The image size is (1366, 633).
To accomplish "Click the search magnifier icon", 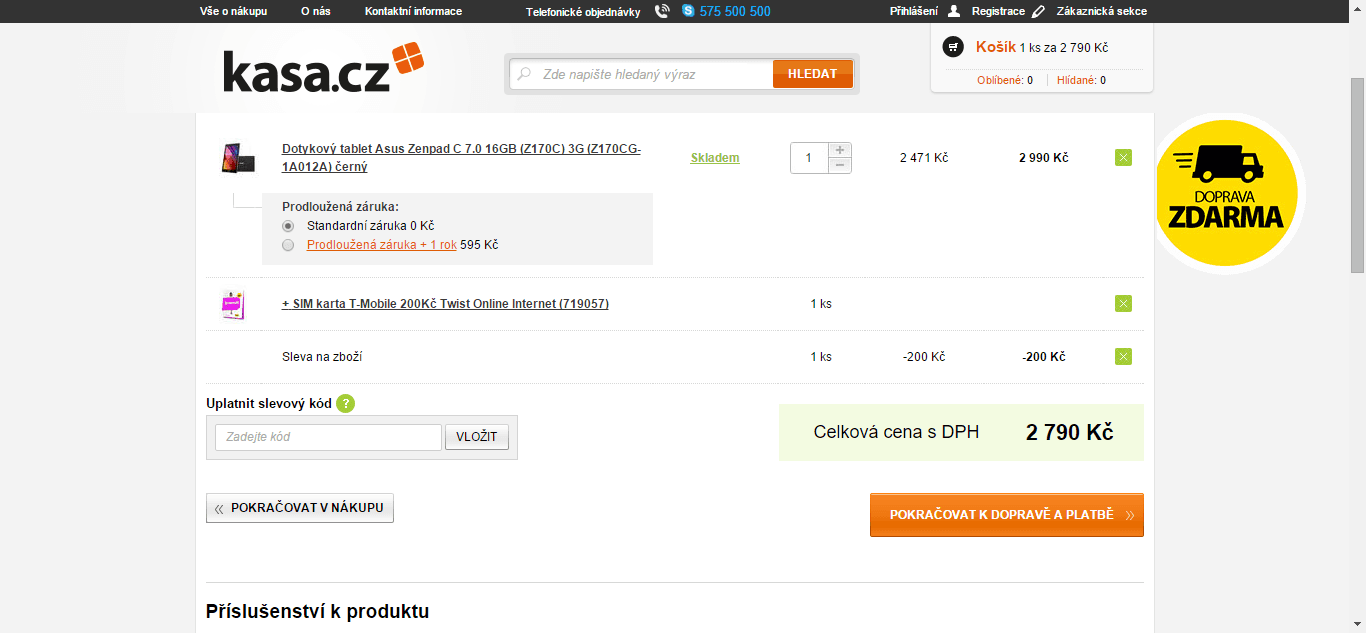I will click(524, 74).
